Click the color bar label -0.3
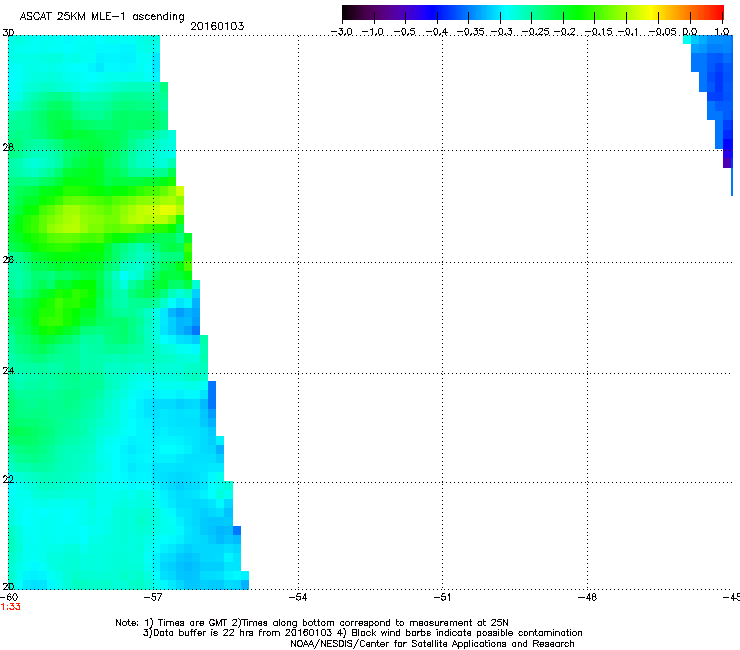740x650 pixels. point(502,32)
